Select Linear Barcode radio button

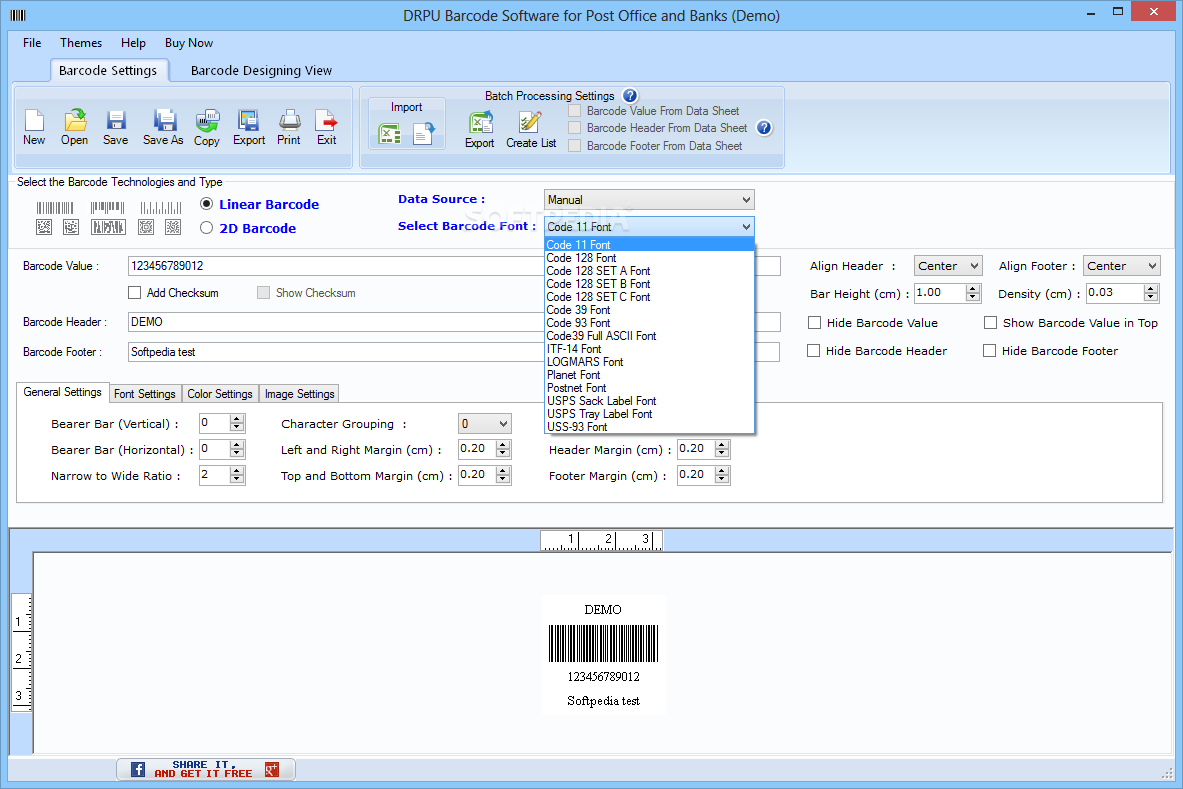point(207,204)
